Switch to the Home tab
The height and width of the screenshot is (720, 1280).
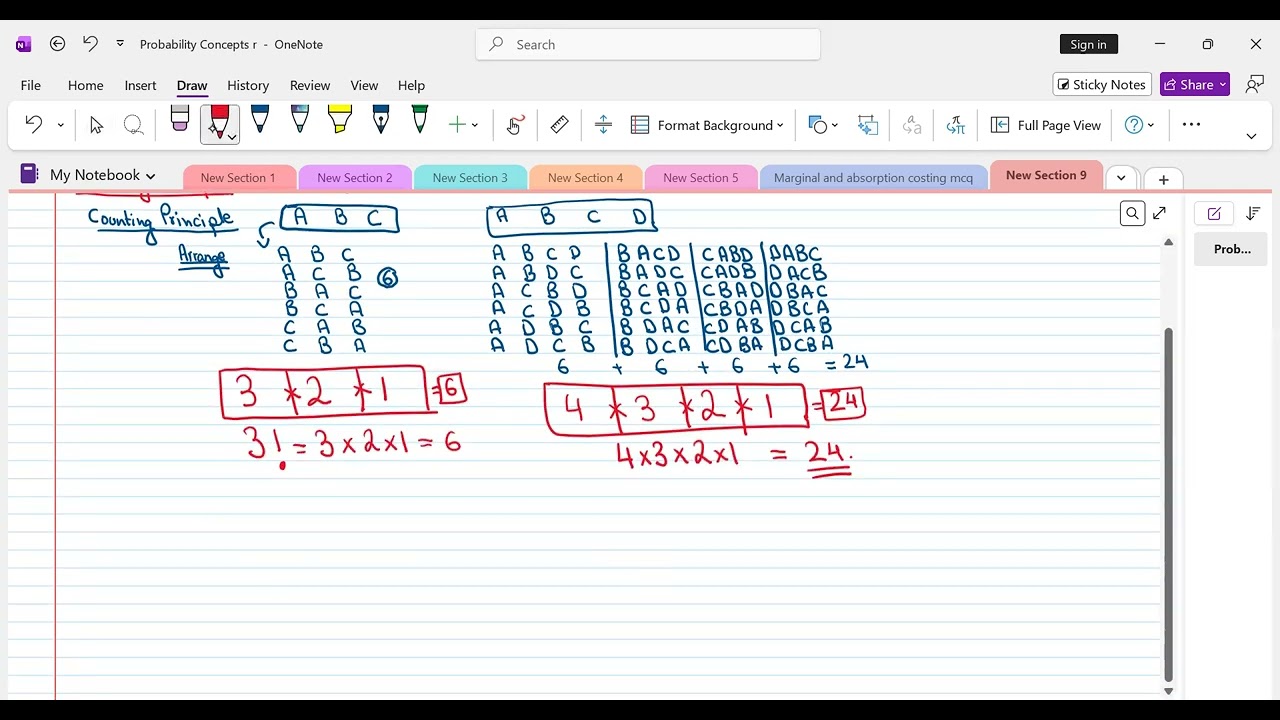tap(85, 85)
